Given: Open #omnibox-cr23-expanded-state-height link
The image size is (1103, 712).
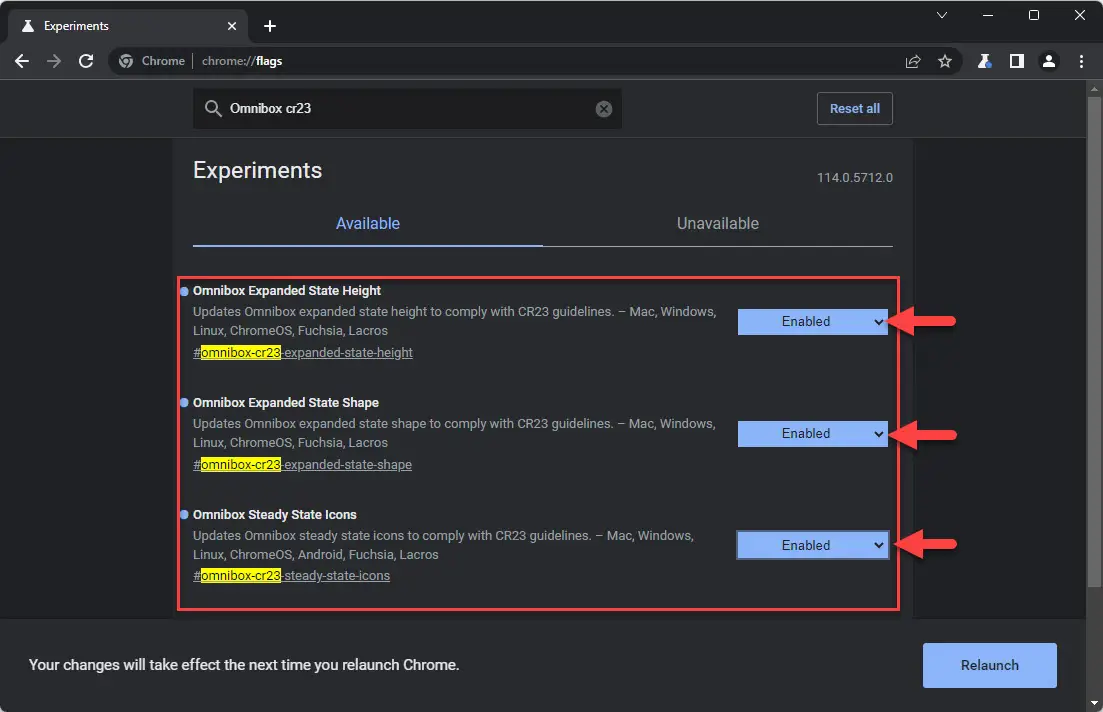Looking at the screenshot, I should pyautogui.click(x=302, y=352).
